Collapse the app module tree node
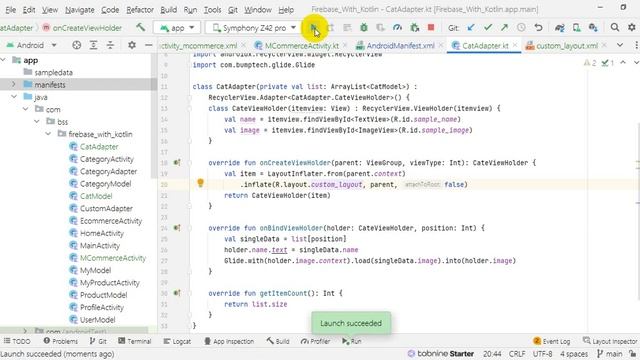Viewport: 640px width, 360px height. coord(4,60)
